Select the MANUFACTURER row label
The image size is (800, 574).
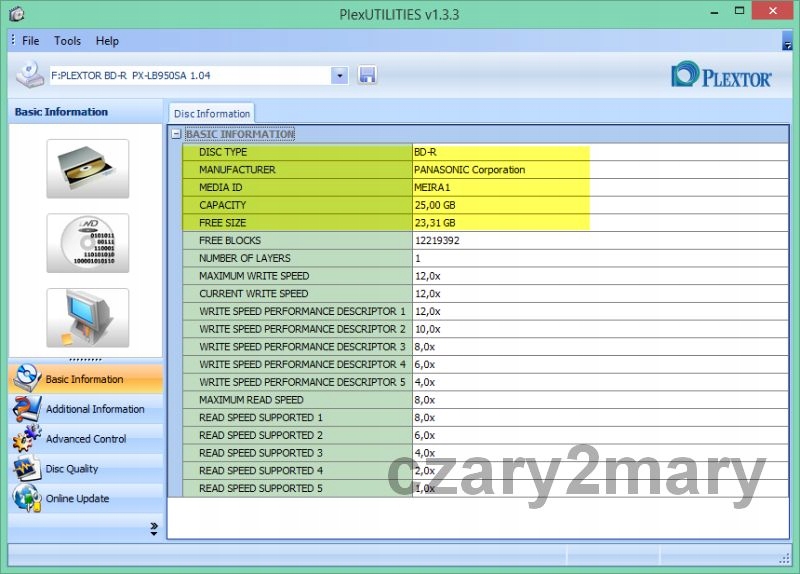tap(237, 170)
